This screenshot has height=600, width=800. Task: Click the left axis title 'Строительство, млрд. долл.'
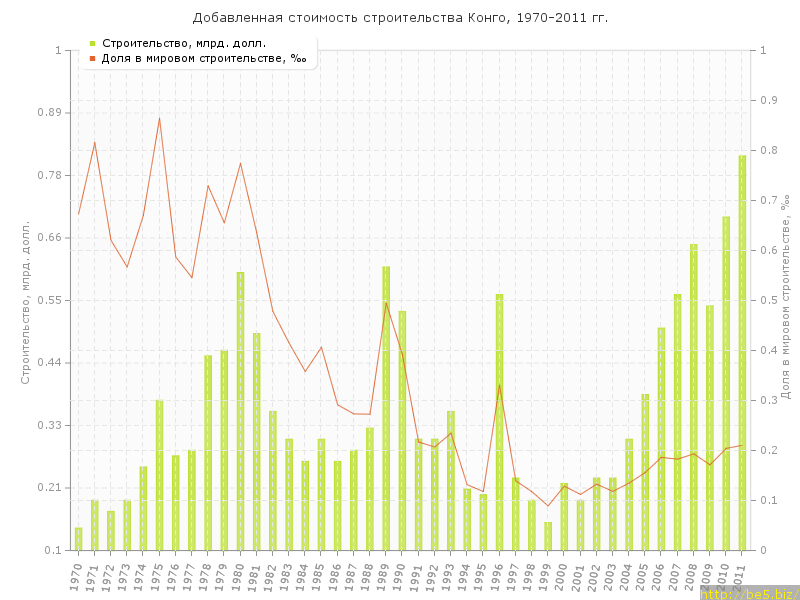click(x=26, y=302)
